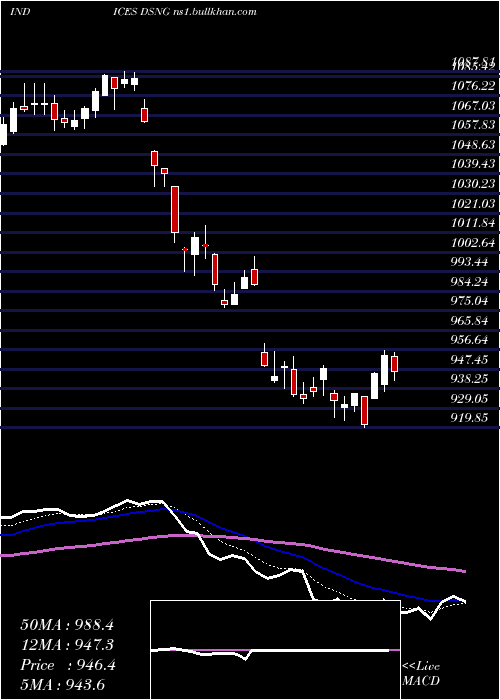Image resolution: width=500 pixels, height=700 pixels.
Task: Click the 1021.03 price axis label
Action: tap(473, 203)
